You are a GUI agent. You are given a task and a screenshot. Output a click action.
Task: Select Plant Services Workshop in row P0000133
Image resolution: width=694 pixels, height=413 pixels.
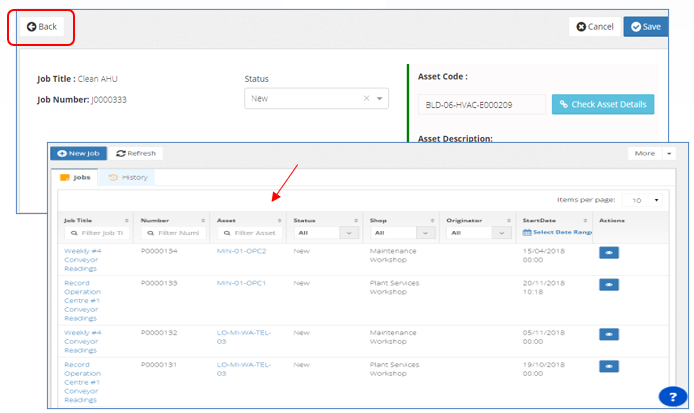pos(395,287)
